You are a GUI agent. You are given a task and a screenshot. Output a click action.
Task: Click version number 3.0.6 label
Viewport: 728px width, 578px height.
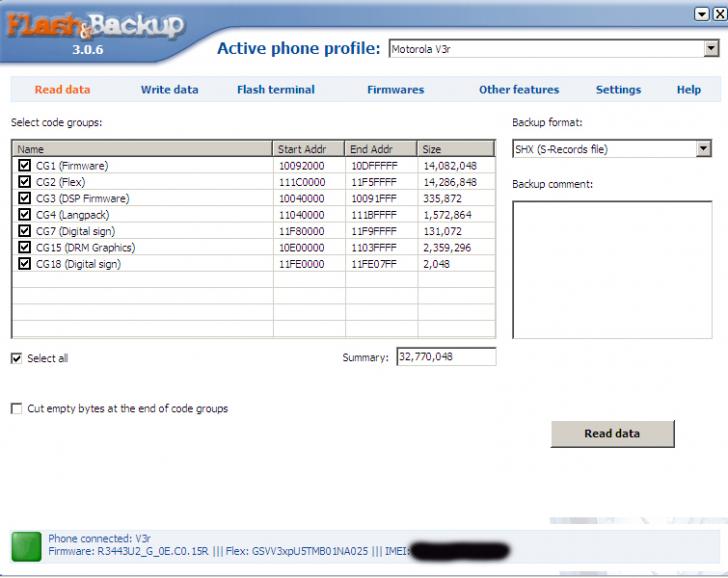pyautogui.click(x=87, y=50)
